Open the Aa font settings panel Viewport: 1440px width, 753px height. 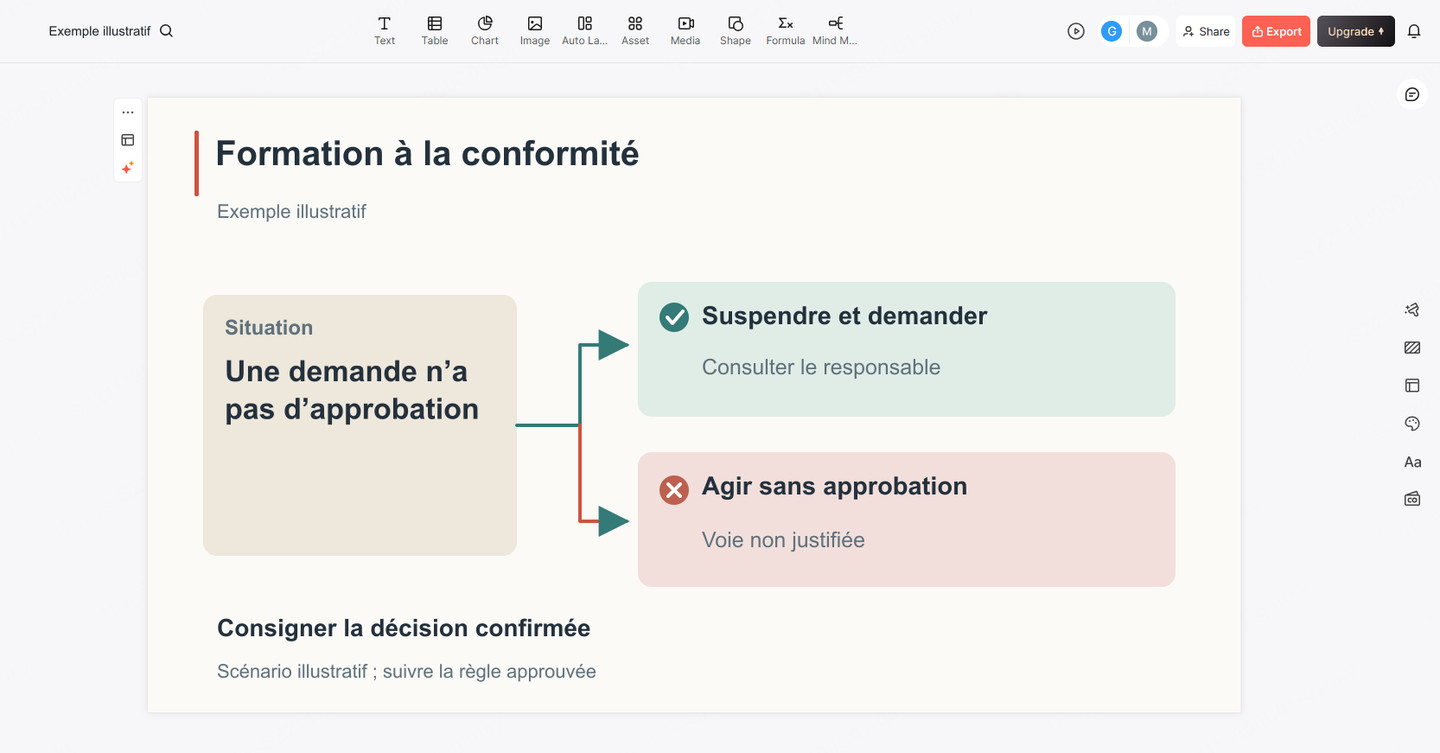click(x=1412, y=462)
